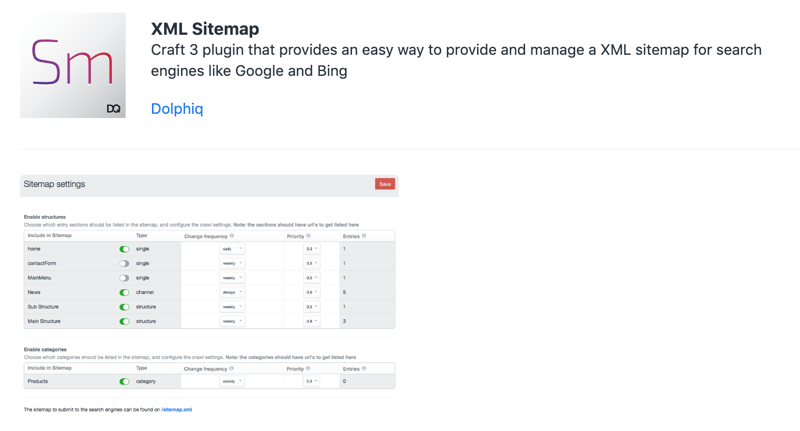Open priority dropdown for Products category

pos(311,381)
